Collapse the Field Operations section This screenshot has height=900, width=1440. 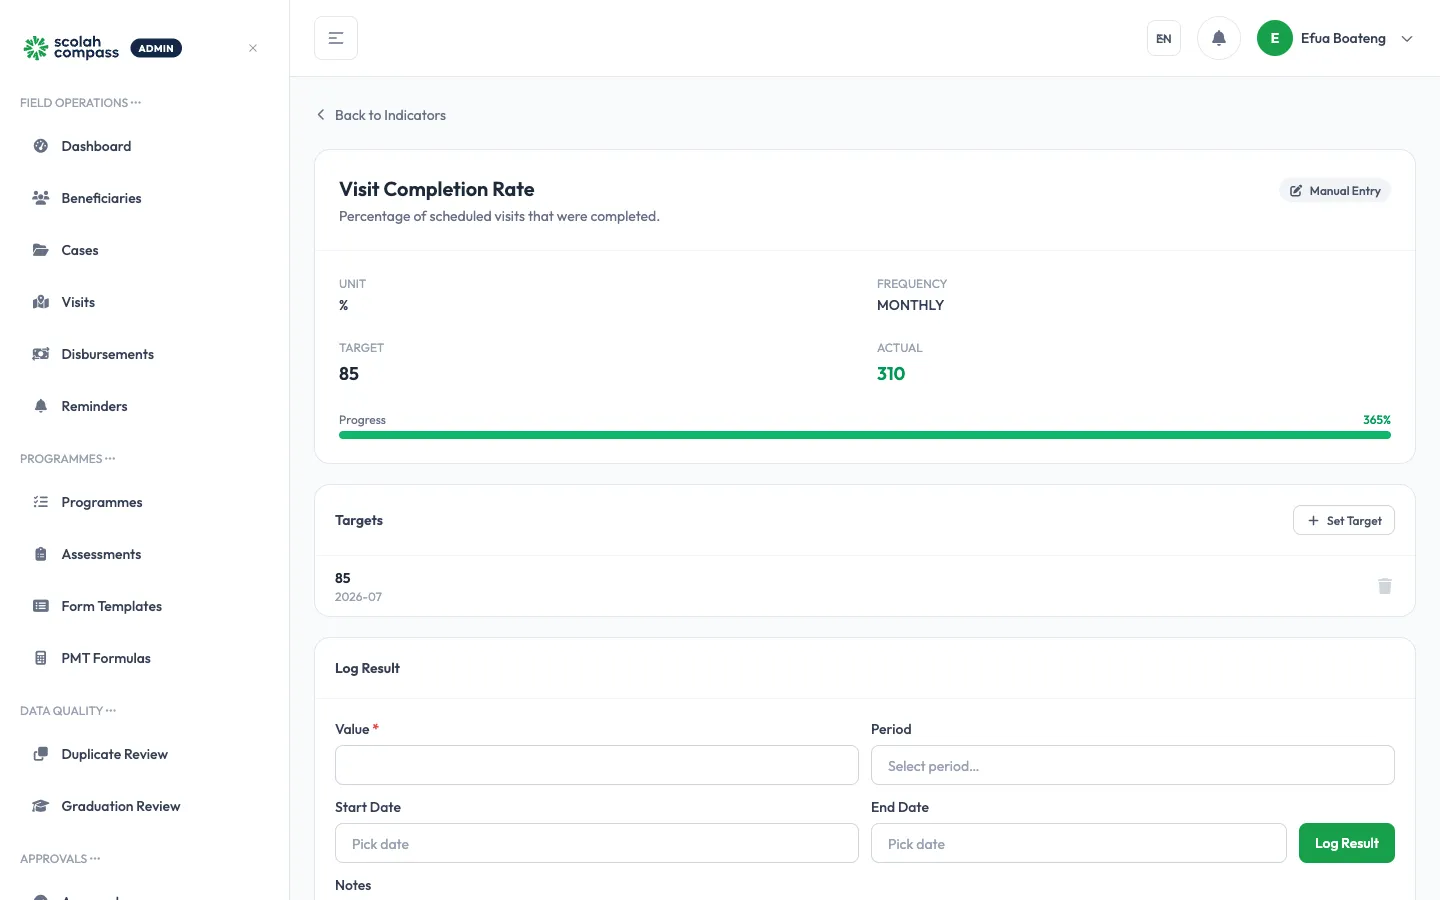81,103
